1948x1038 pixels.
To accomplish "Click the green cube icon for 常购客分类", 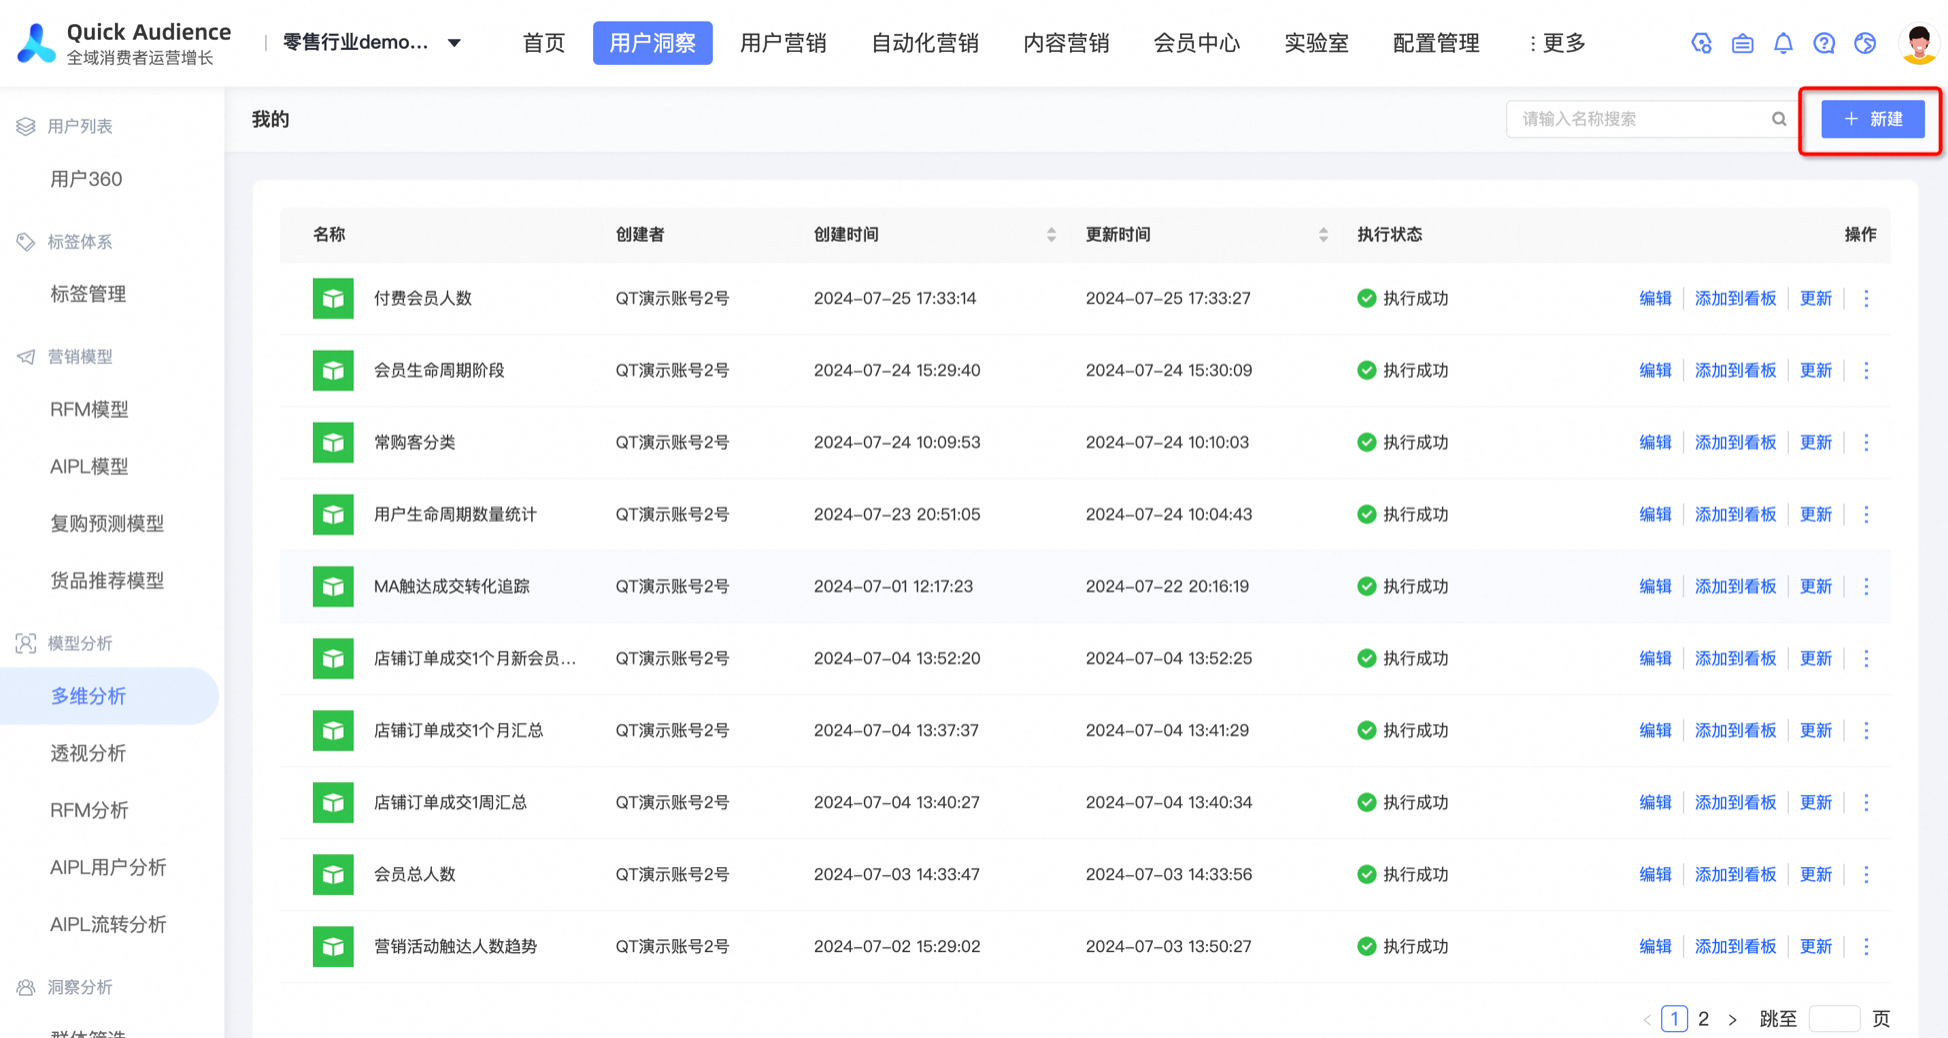I will pos(333,442).
